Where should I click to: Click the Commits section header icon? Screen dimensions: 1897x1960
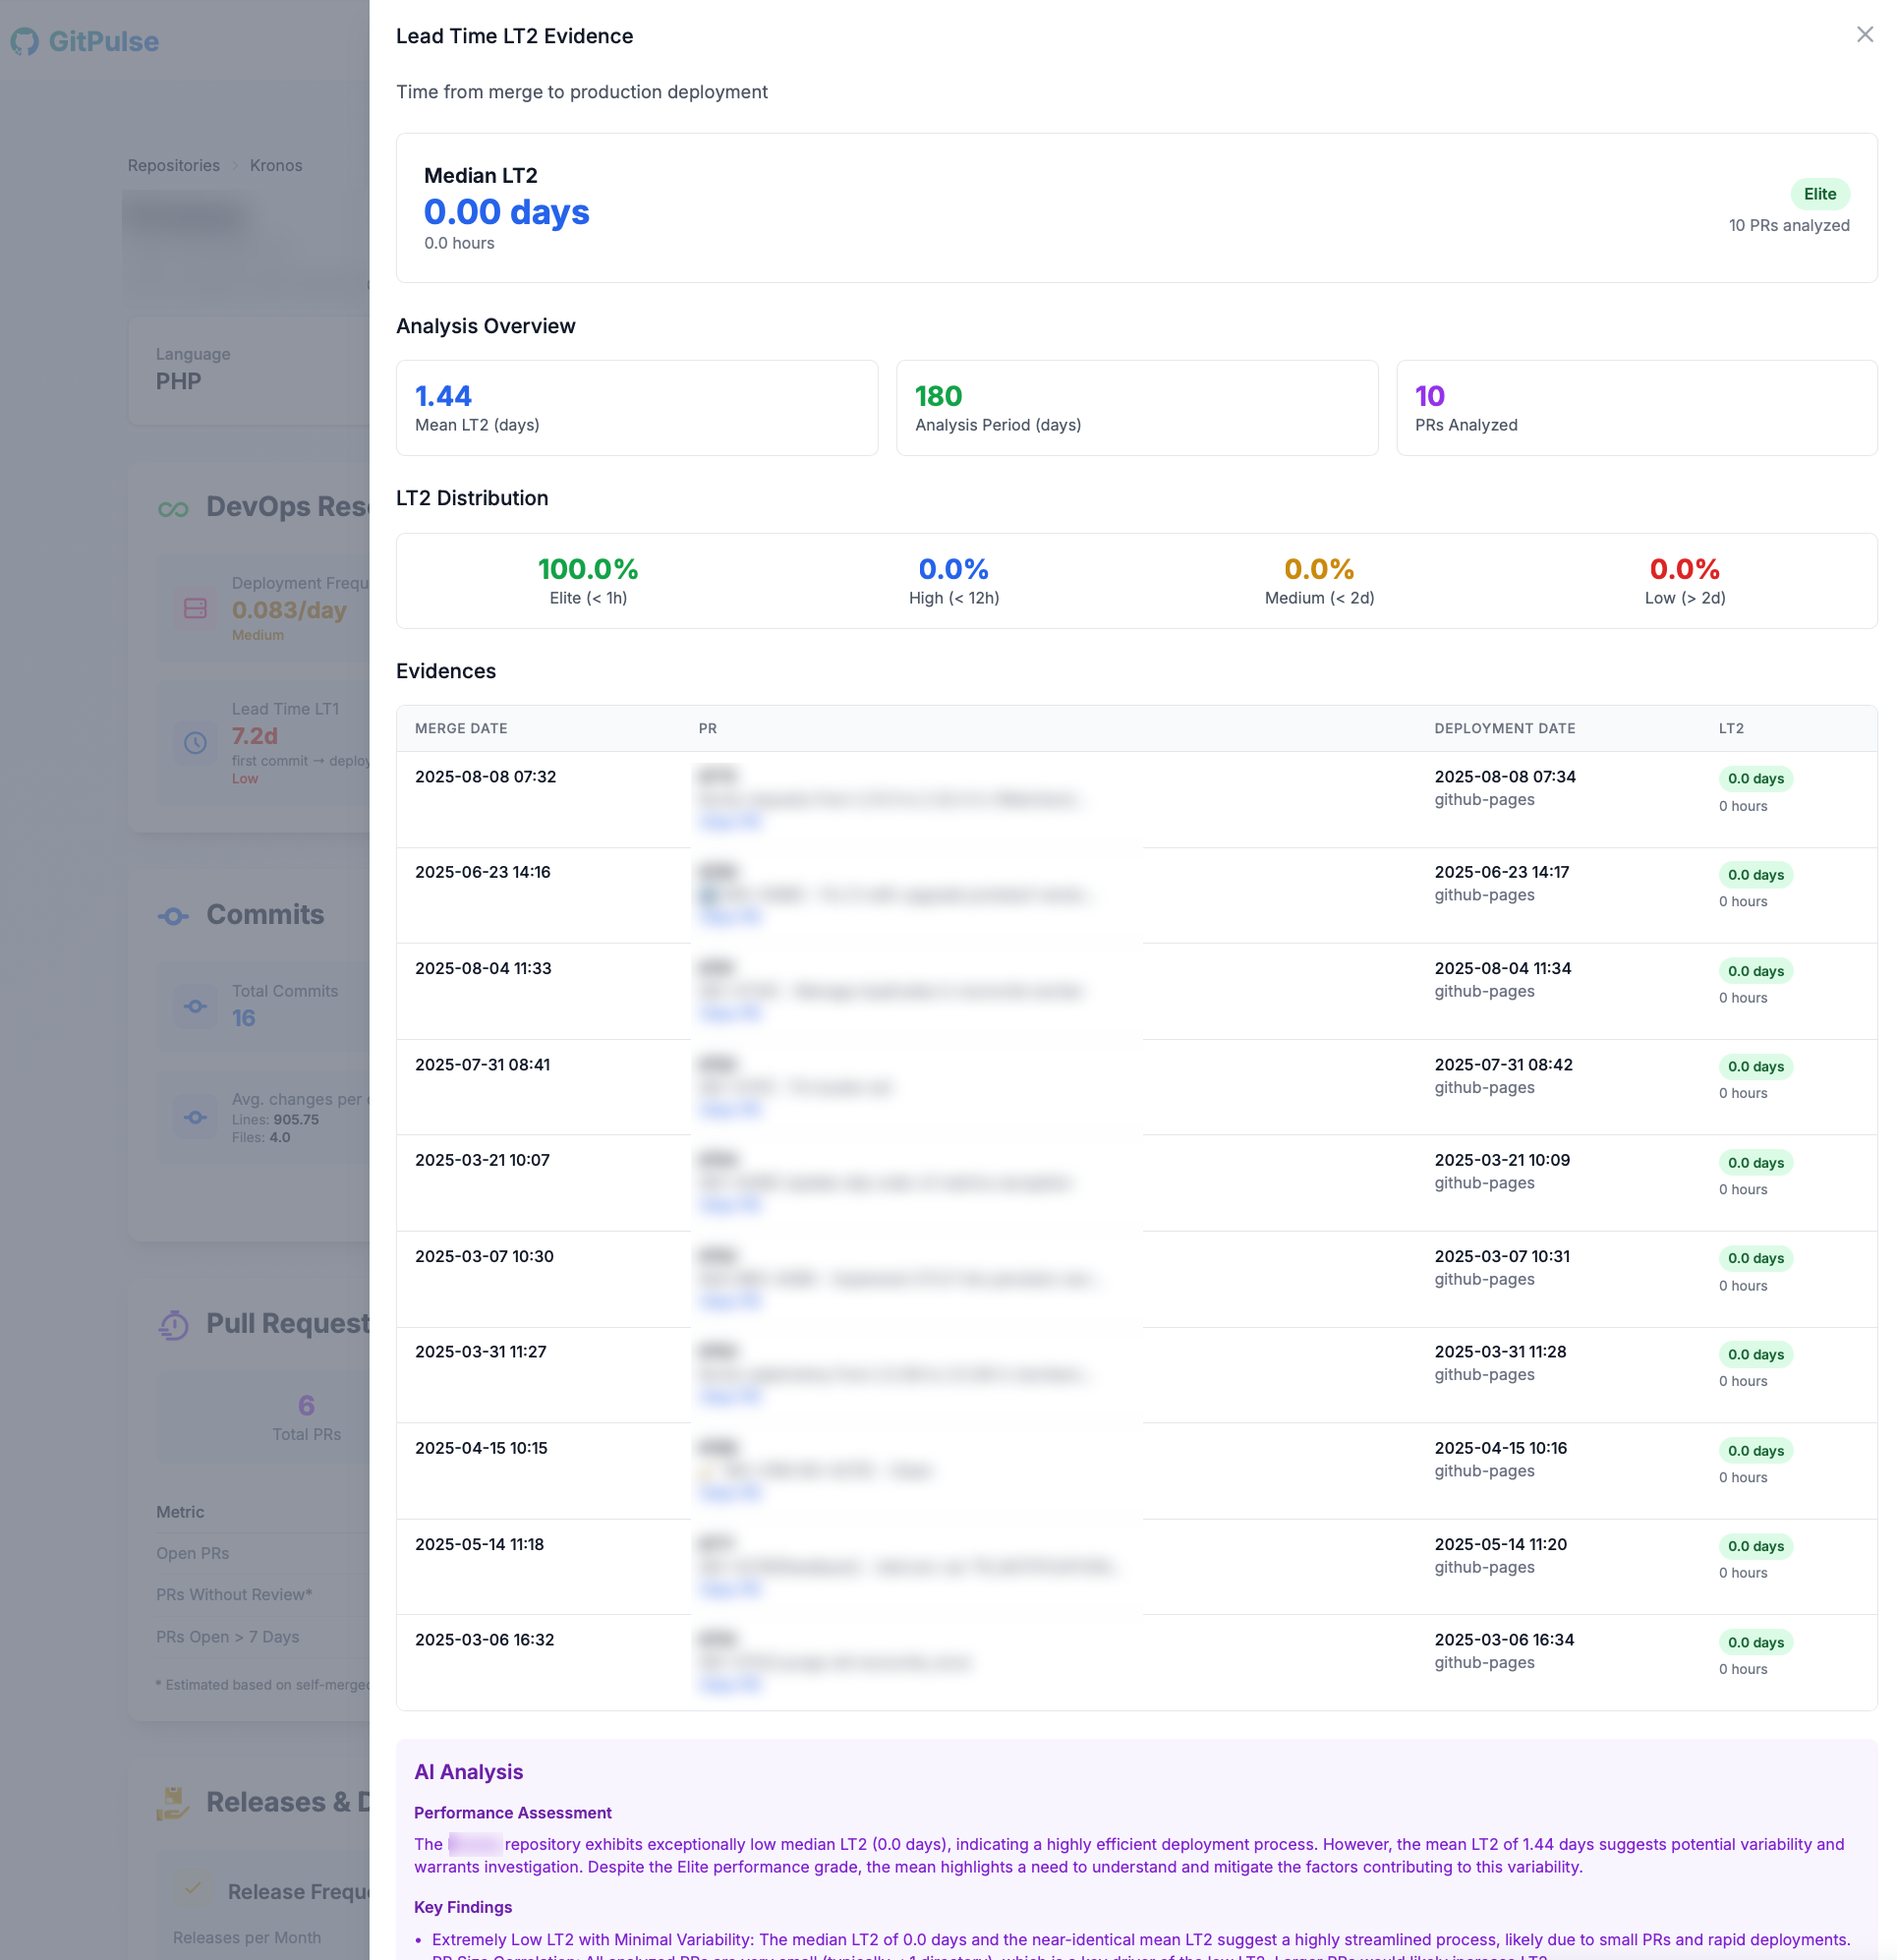pyautogui.click(x=173, y=916)
